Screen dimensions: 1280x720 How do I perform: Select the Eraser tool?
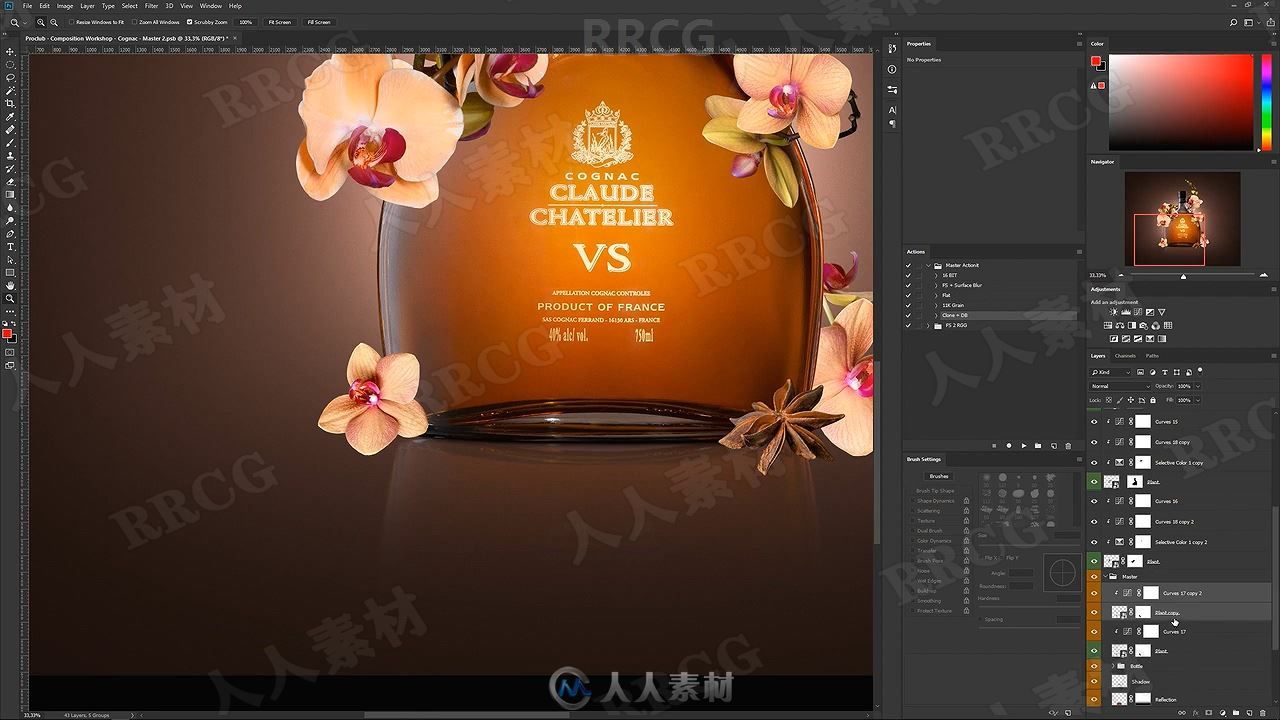pyautogui.click(x=11, y=182)
